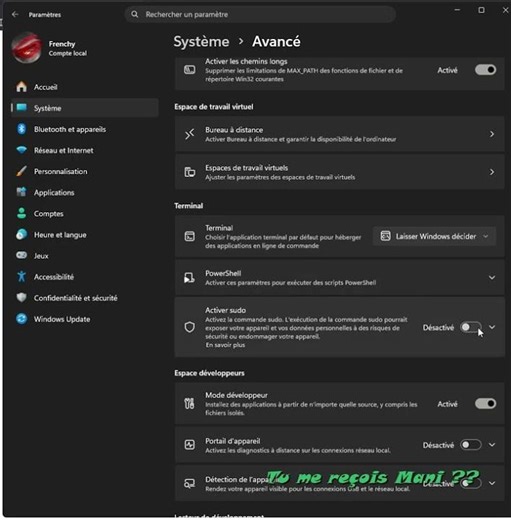Click the Espace développeurs heading
Screen dimensions: 511x520
click(209, 373)
